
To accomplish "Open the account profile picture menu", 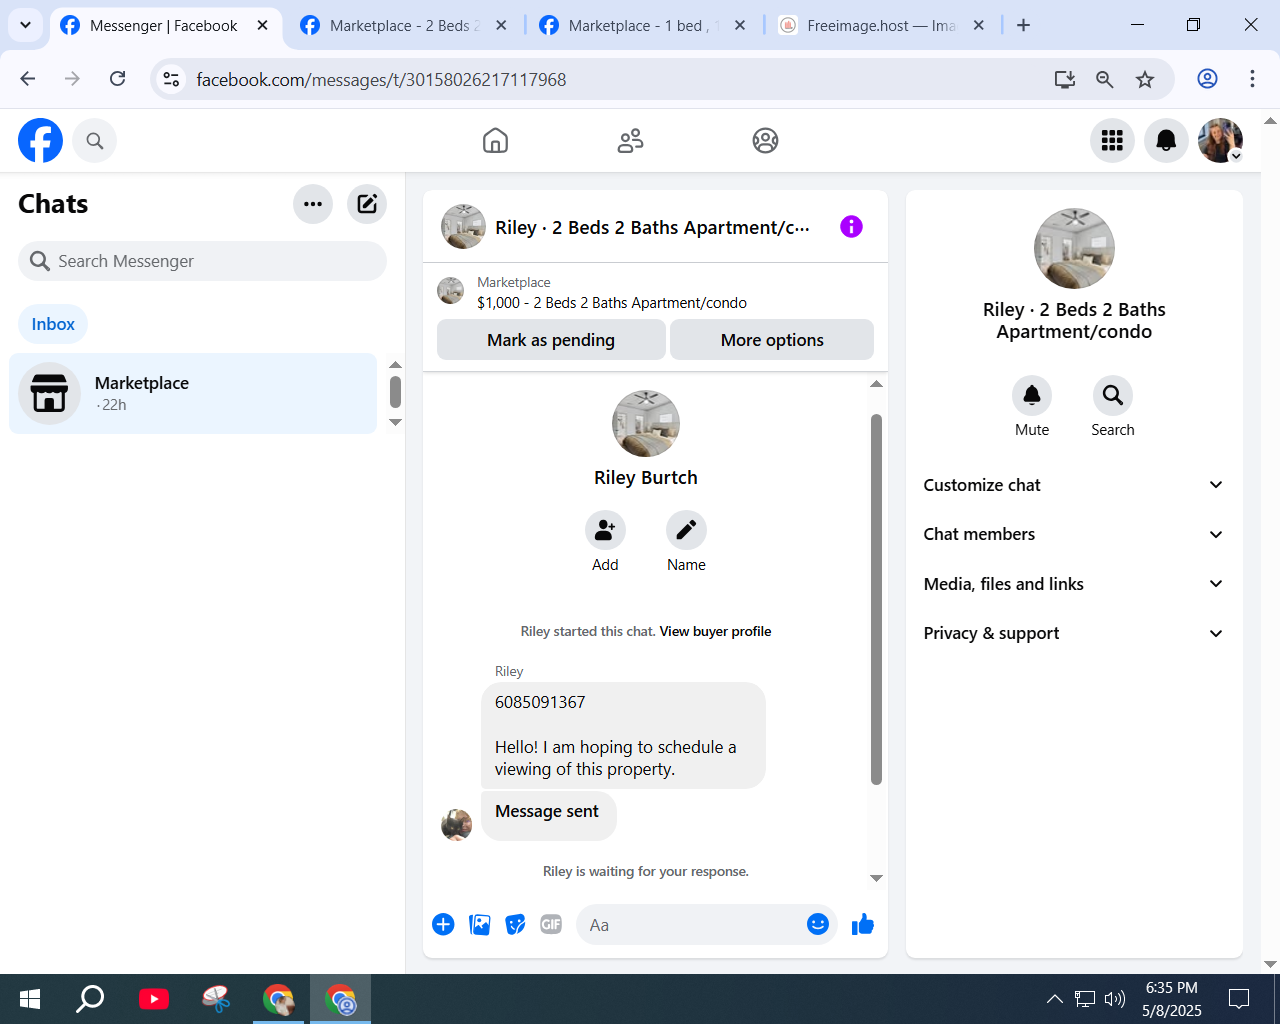I will 1220,141.
